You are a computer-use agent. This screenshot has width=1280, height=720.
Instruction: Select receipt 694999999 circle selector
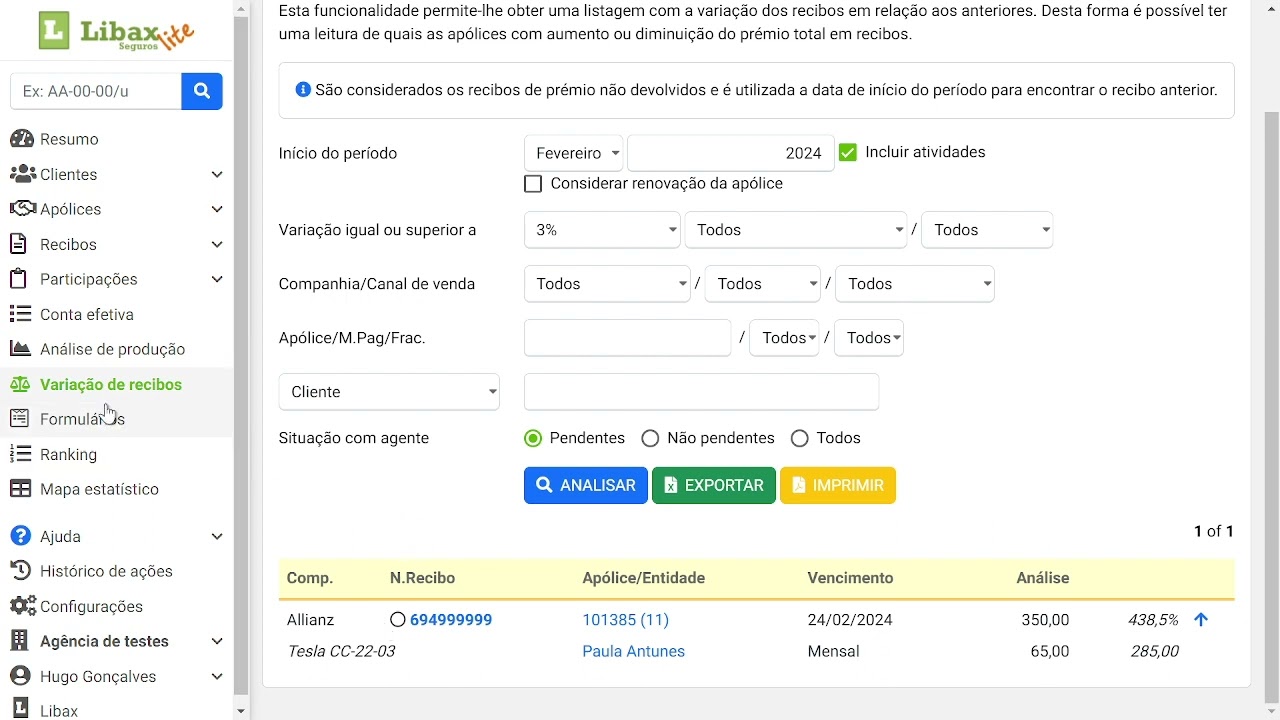(398, 620)
